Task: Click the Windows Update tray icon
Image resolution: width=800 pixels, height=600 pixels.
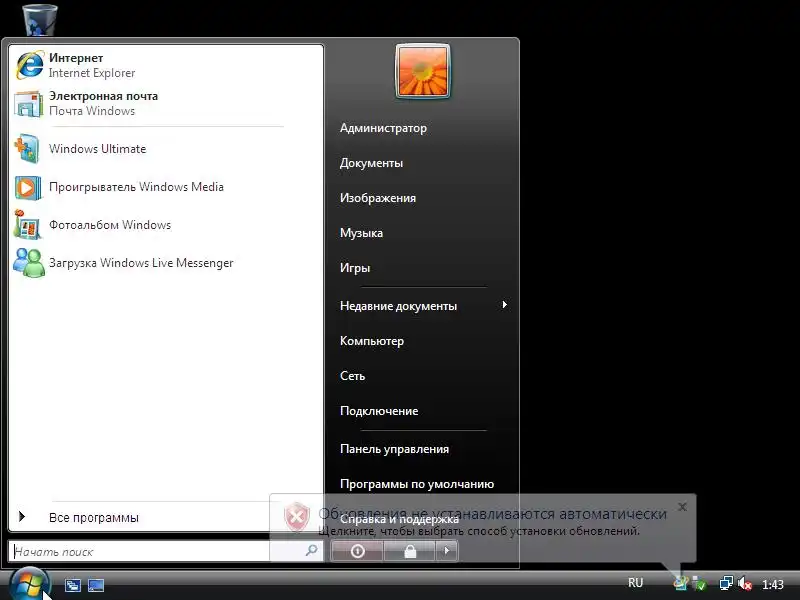Action: tap(680, 583)
